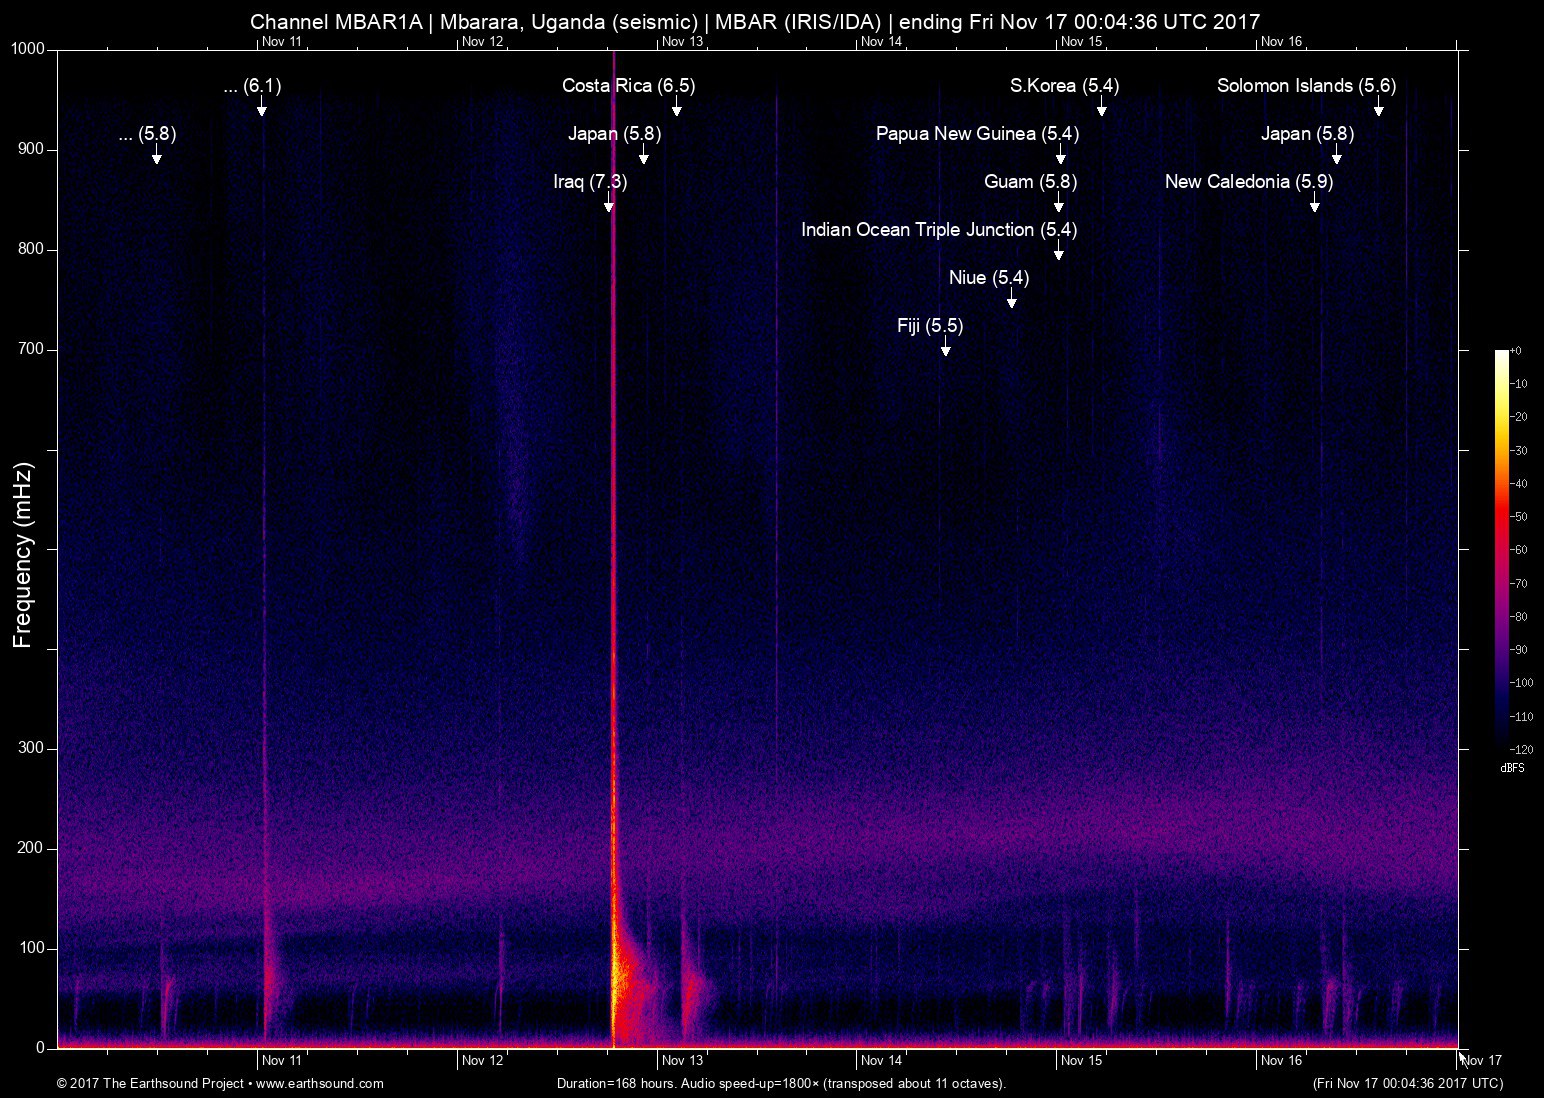Expand the Nov 13 date tick at top
This screenshot has height=1098, width=1544.
pyautogui.click(x=684, y=42)
